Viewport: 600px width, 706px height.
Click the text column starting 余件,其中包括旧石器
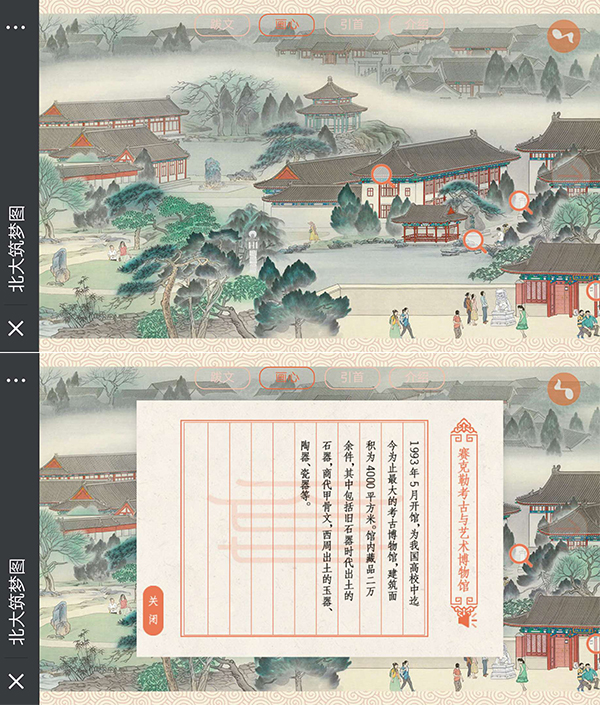point(349,520)
